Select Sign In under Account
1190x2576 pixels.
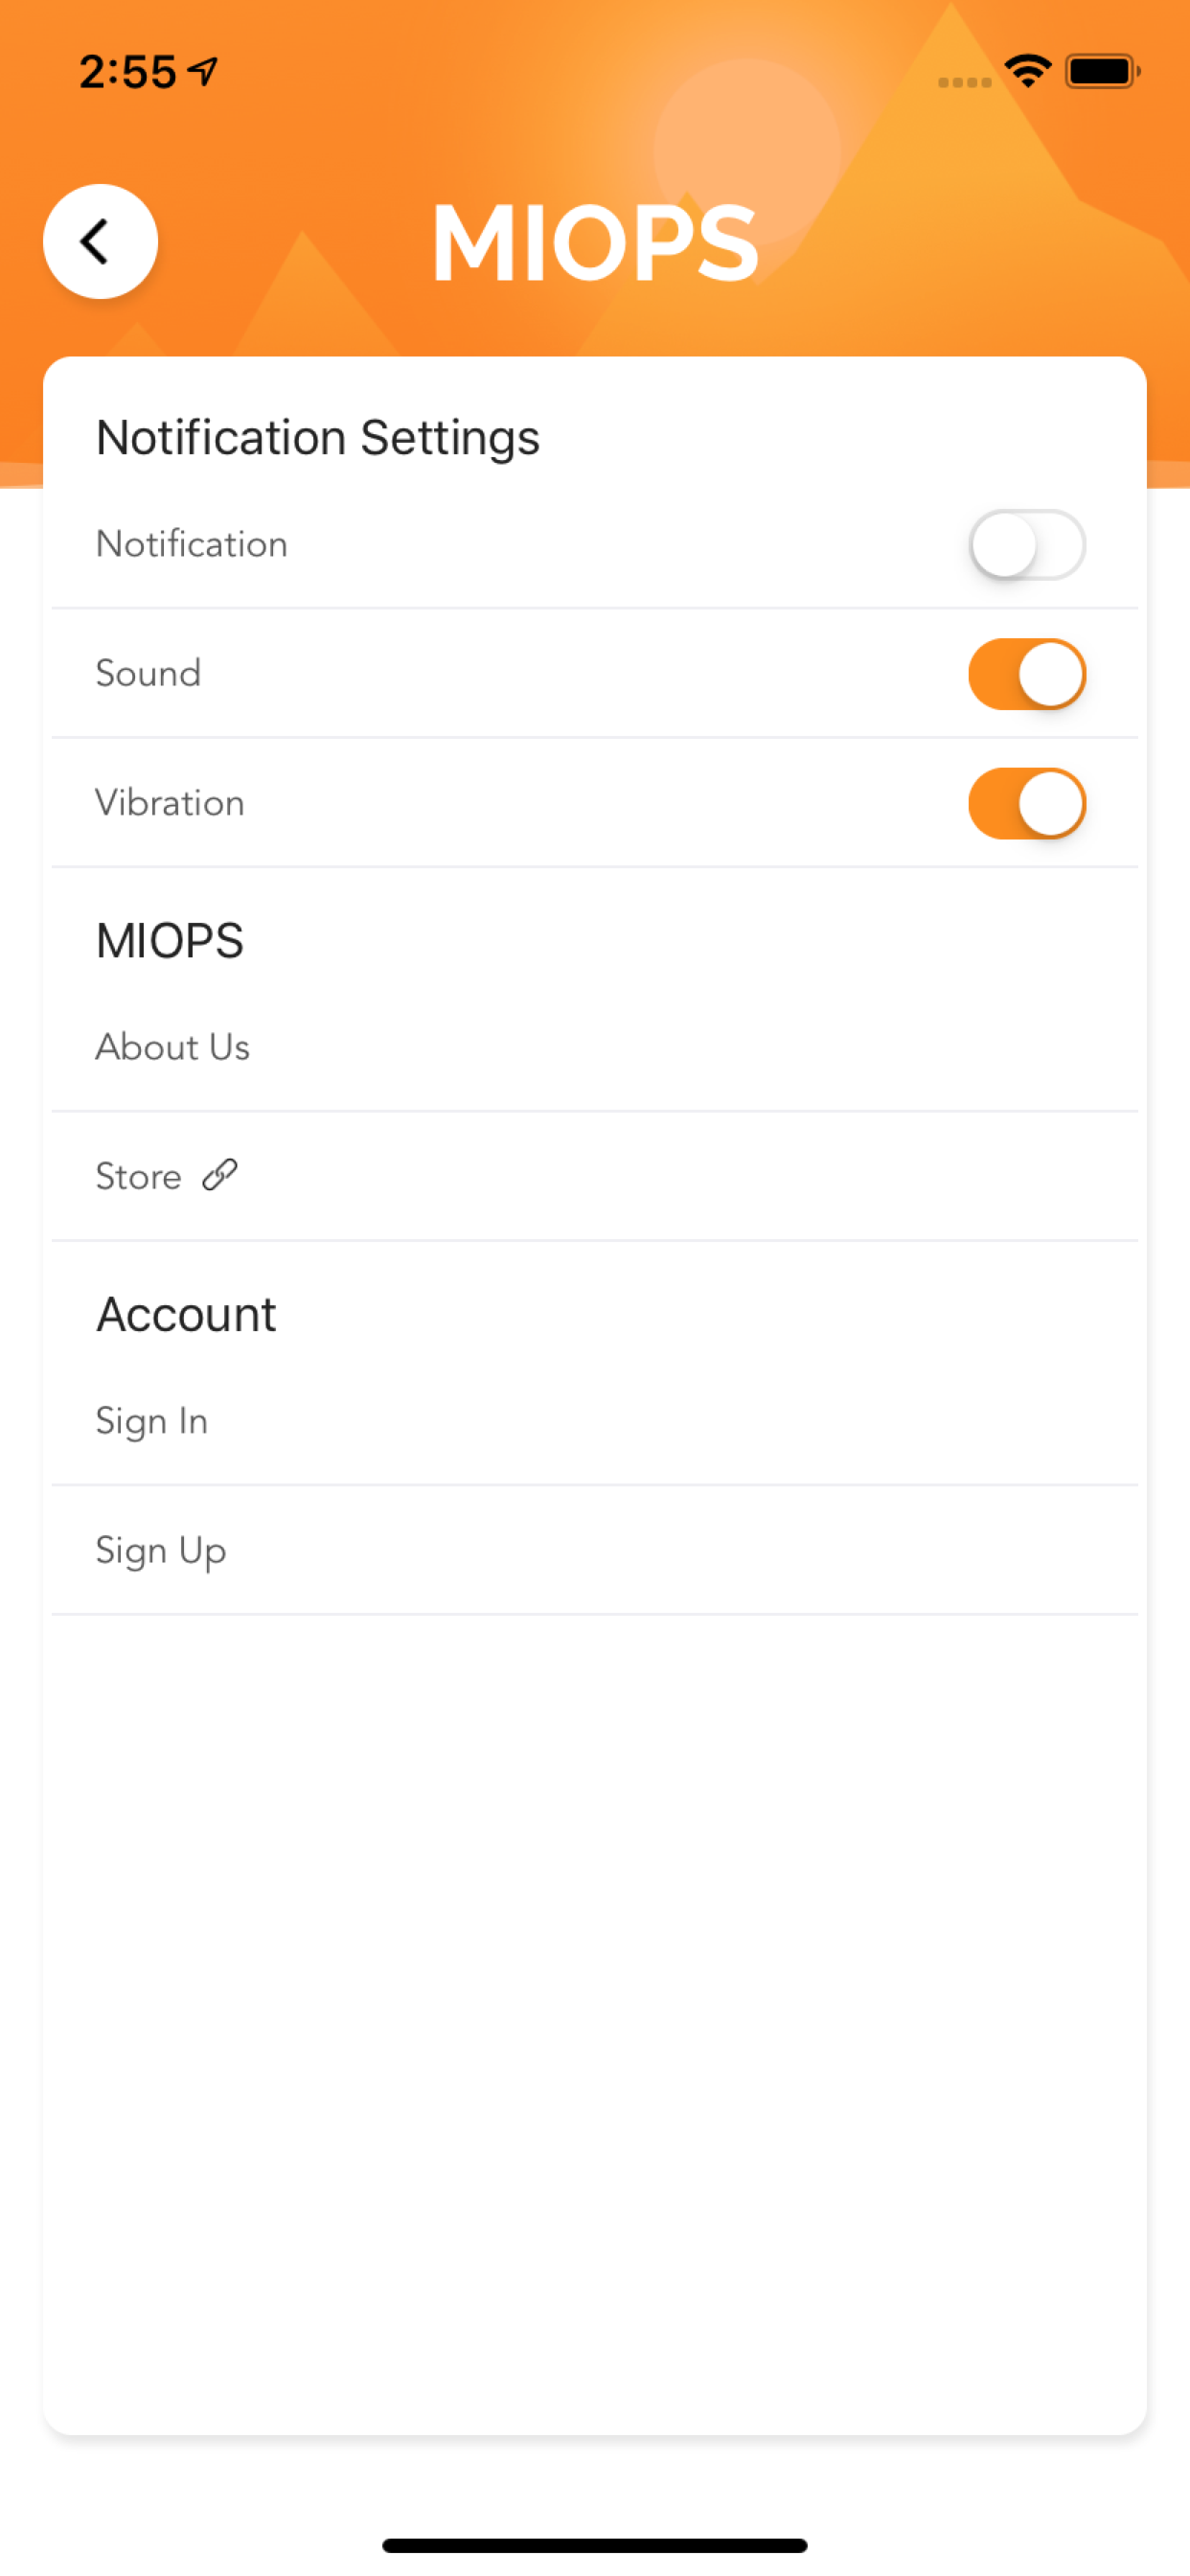595,1421
